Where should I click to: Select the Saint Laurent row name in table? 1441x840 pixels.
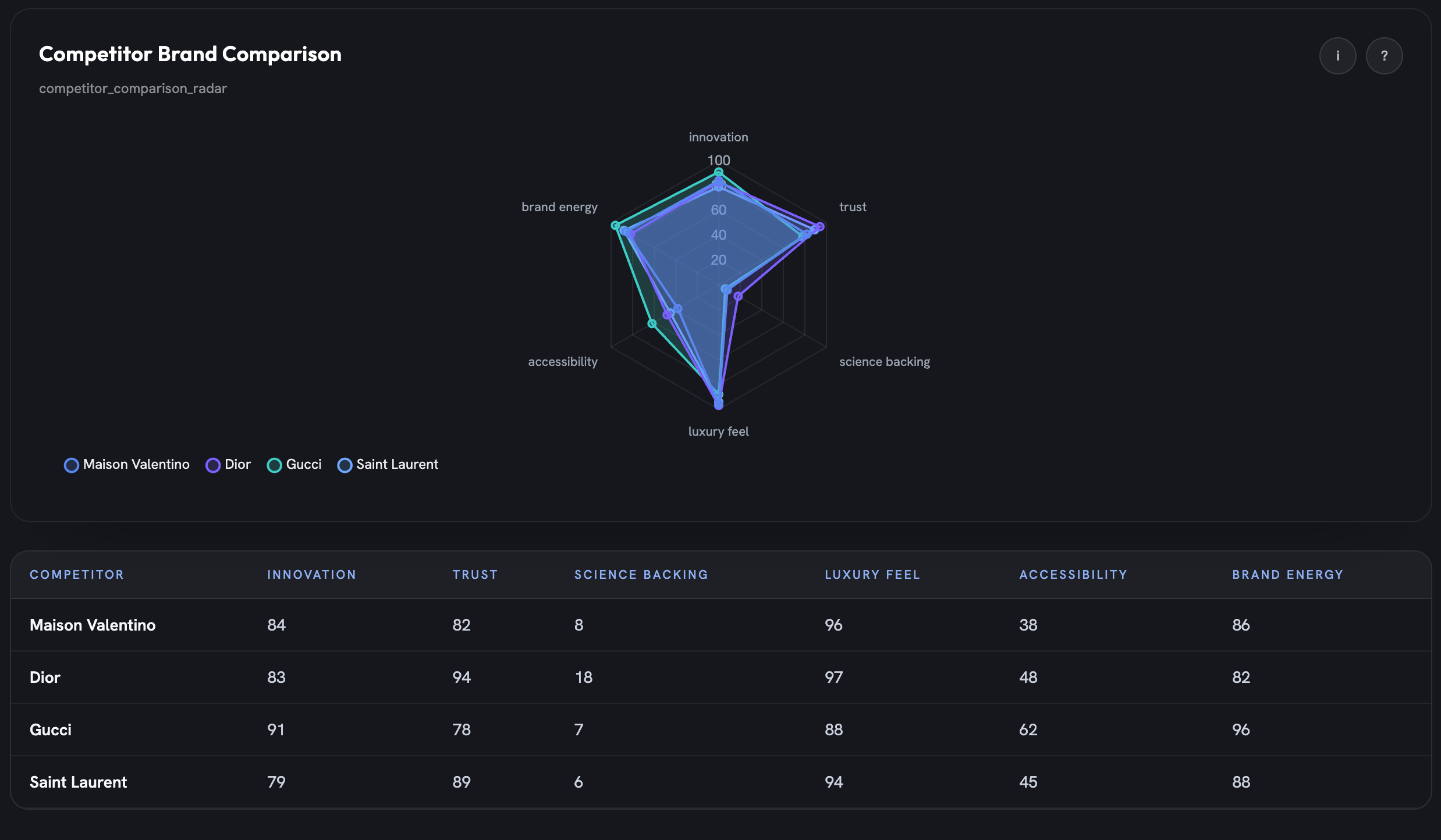click(79, 782)
